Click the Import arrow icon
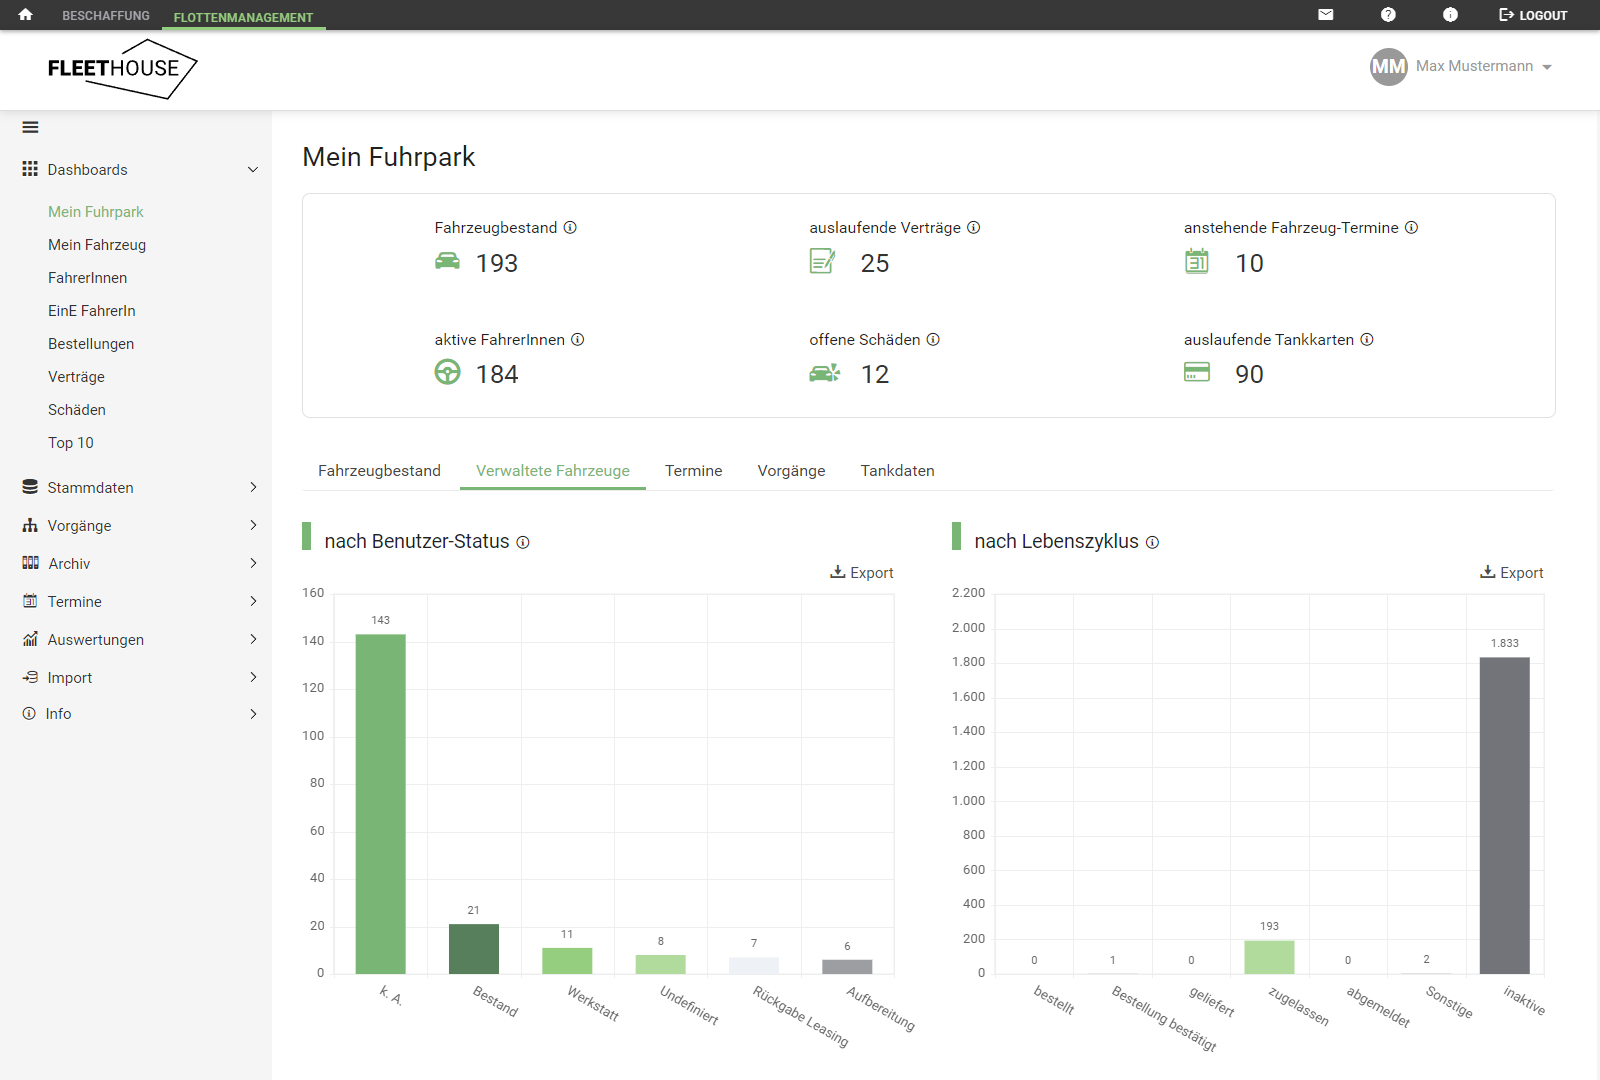The image size is (1600, 1080). pos(30,677)
